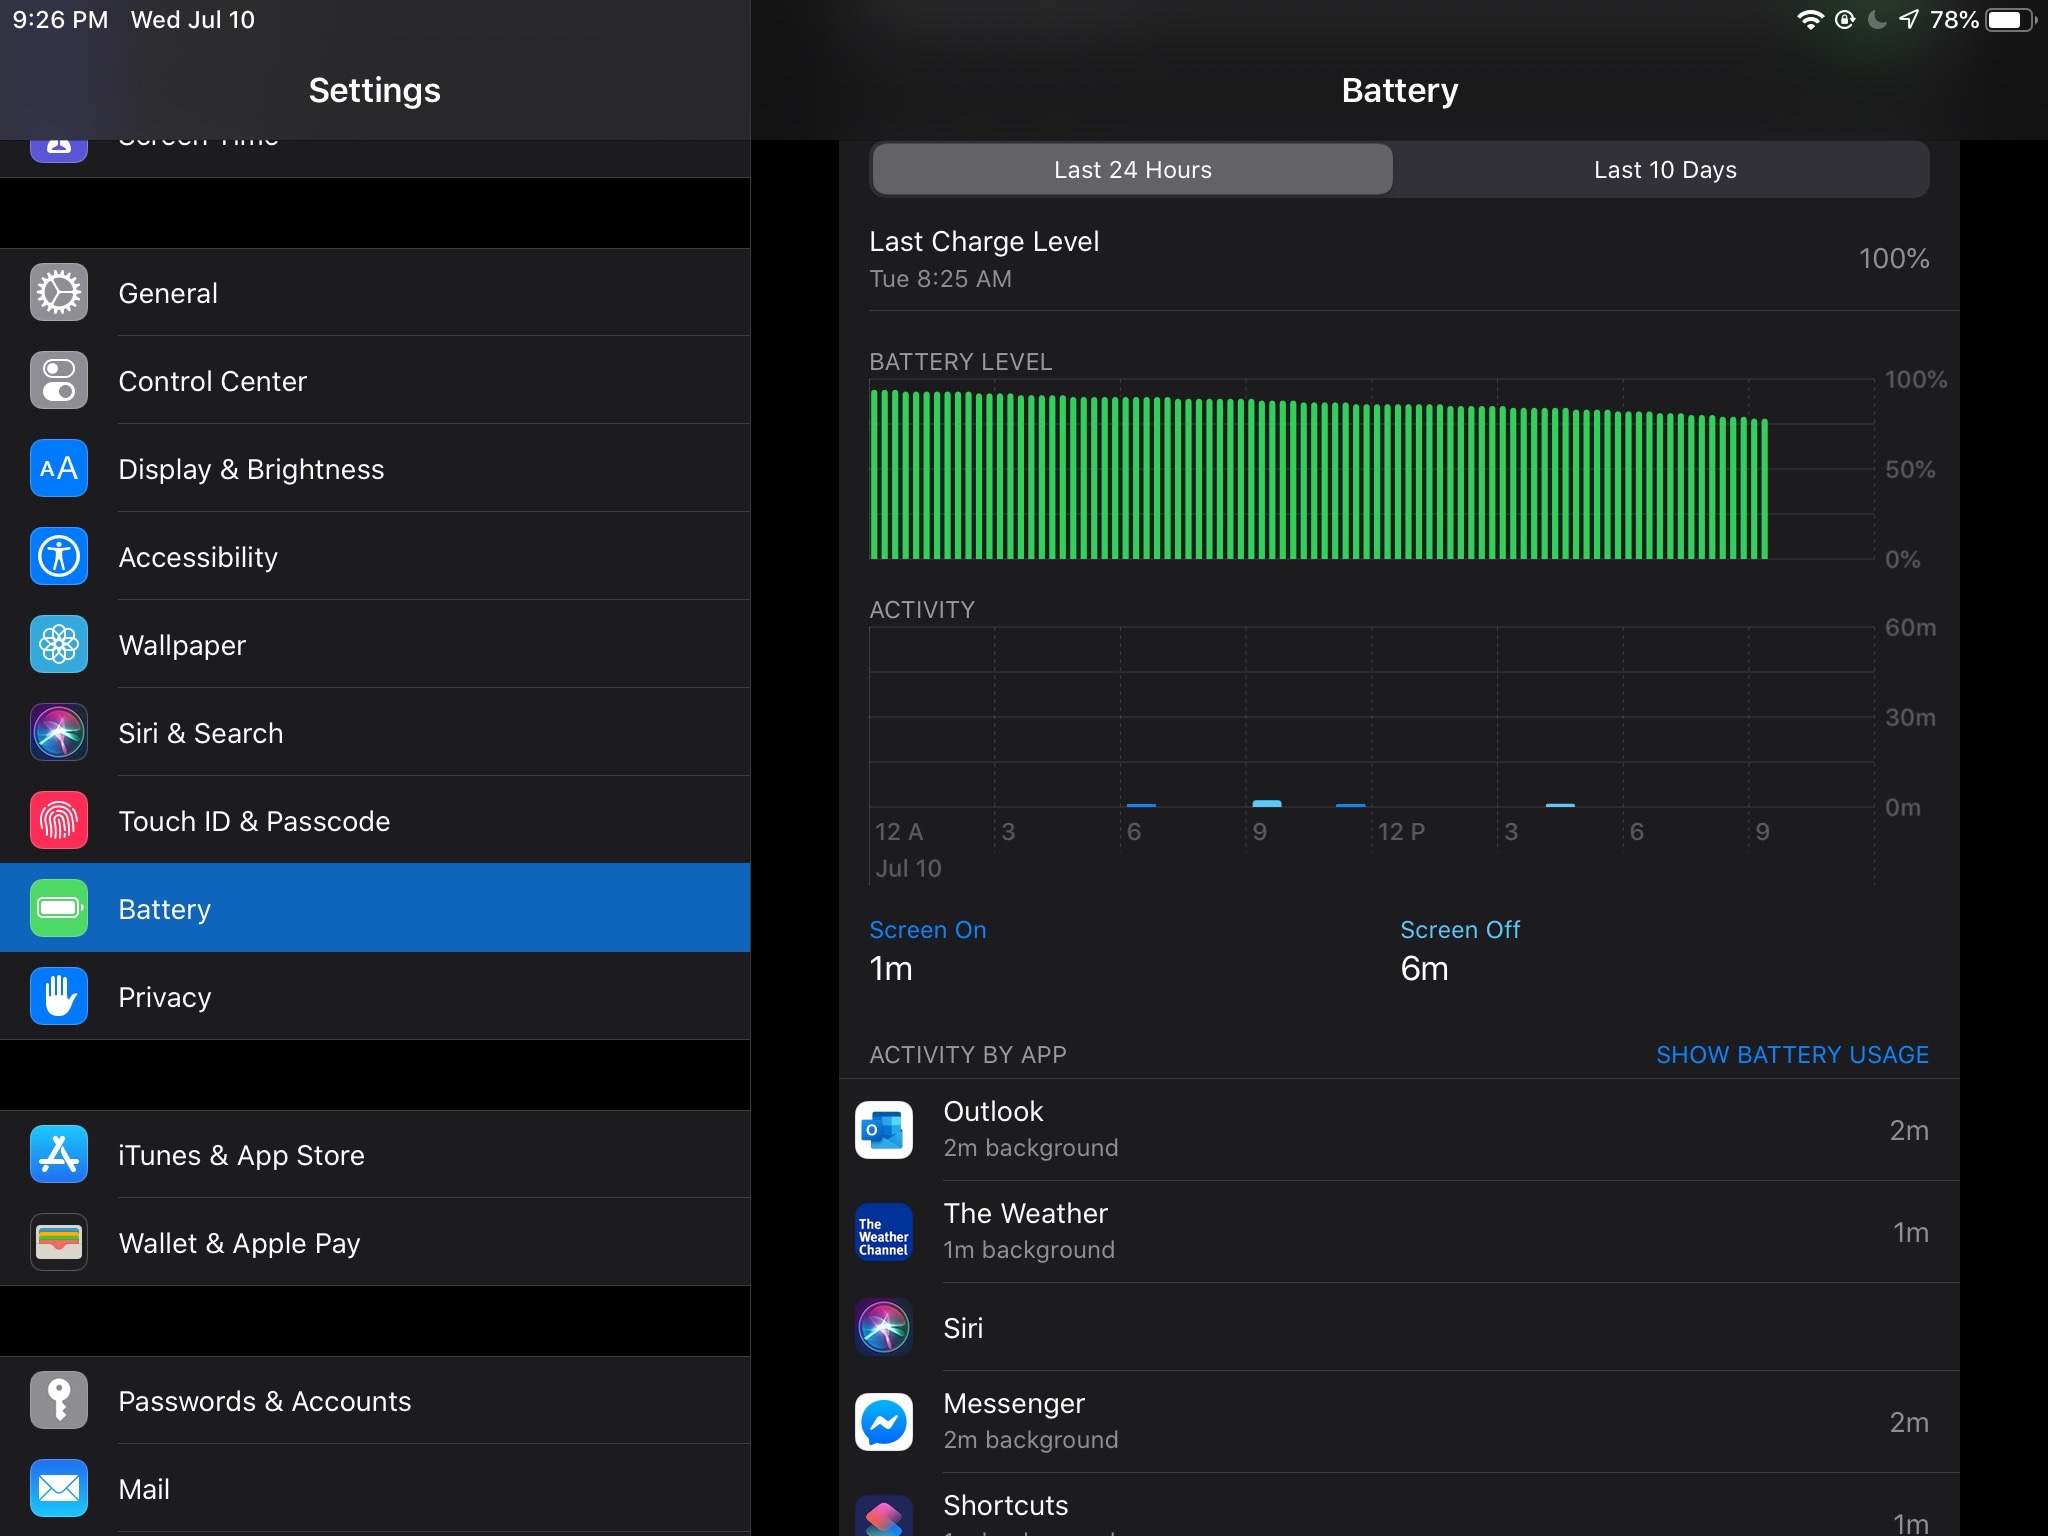Tap the Privacy hand icon
The height and width of the screenshot is (1536, 2048).
tap(59, 997)
